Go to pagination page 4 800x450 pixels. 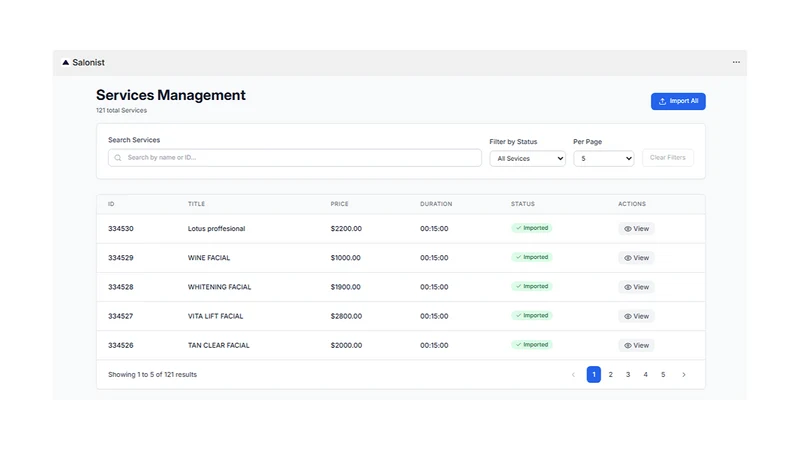(x=645, y=374)
